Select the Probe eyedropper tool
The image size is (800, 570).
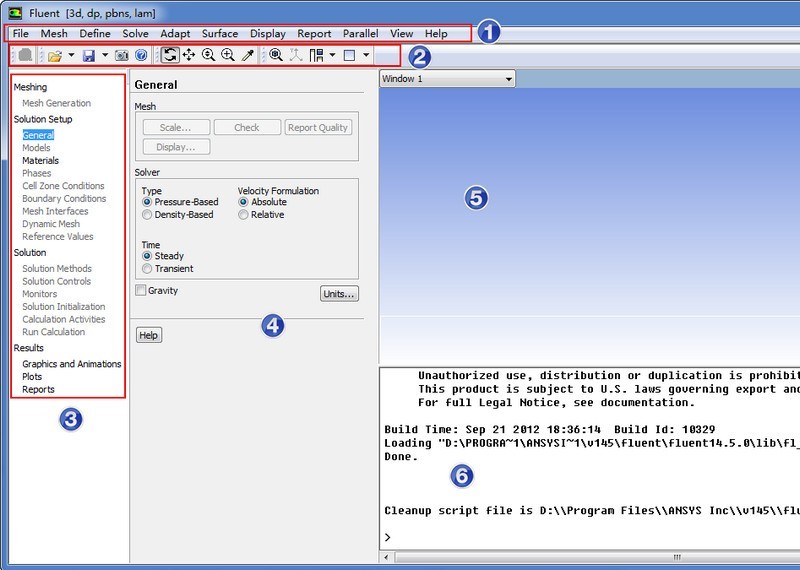(248, 55)
